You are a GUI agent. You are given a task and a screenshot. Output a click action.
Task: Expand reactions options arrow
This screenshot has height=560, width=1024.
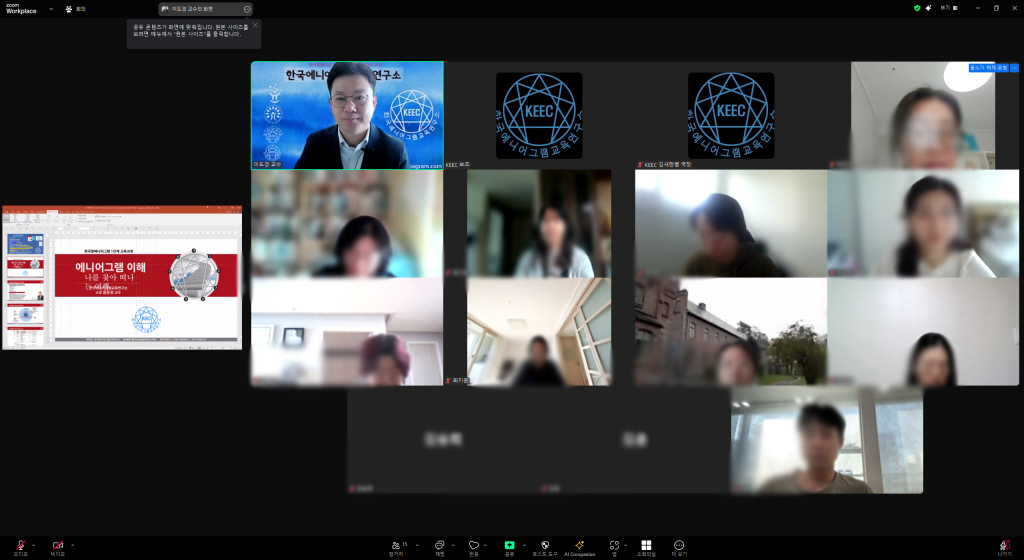[x=485, y=545]
